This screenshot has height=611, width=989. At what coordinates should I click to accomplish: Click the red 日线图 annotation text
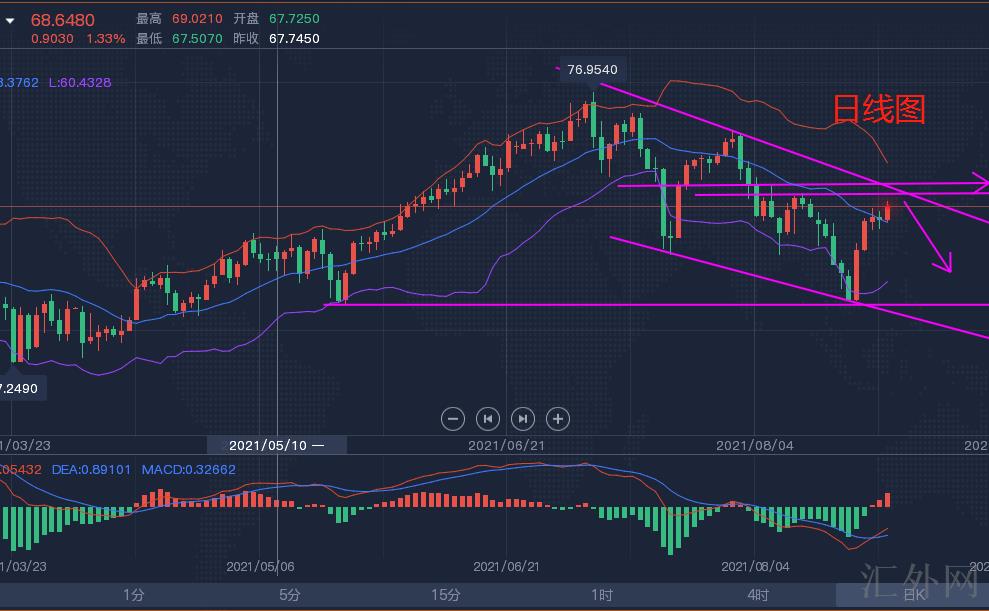(879, 110)
